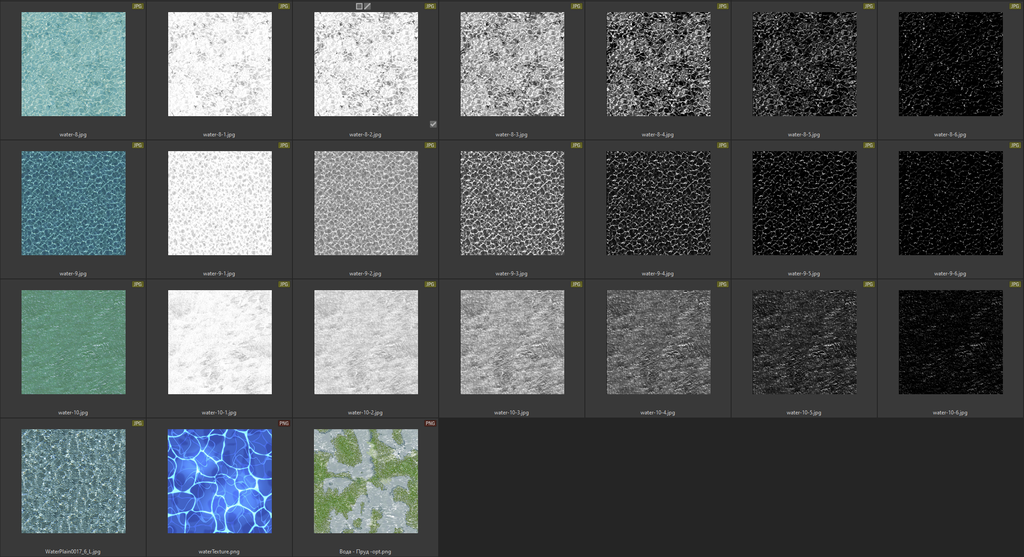Select the green water-10.jpg thumbnail
The image size is (1024, 557).
click(x=73, y=342)
